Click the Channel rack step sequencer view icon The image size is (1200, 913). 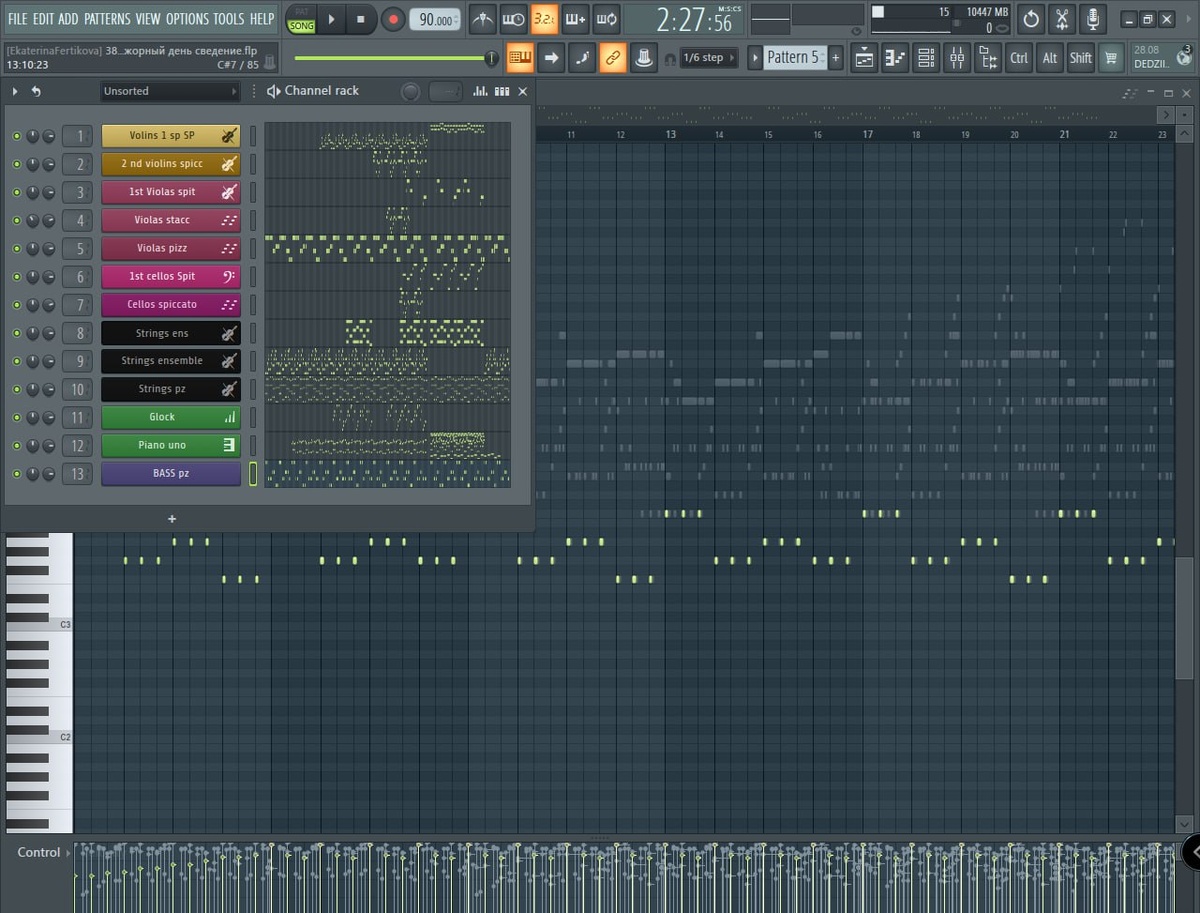tap(502, 91)
